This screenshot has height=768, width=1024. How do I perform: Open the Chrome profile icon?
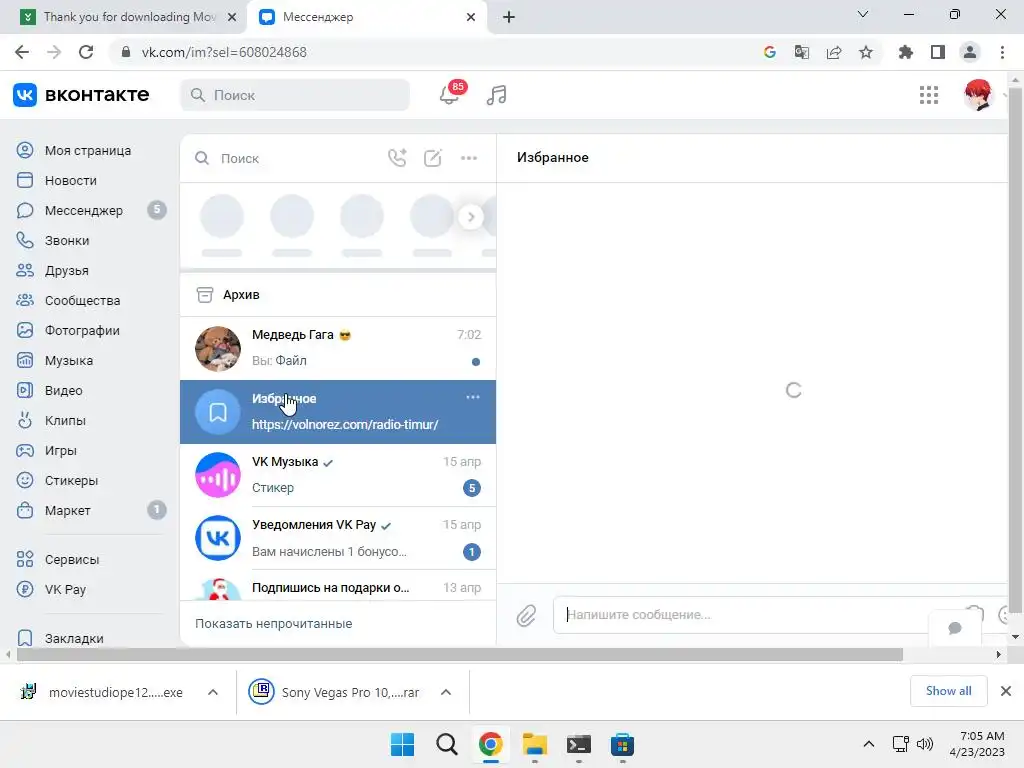click(x=970, y=52)
